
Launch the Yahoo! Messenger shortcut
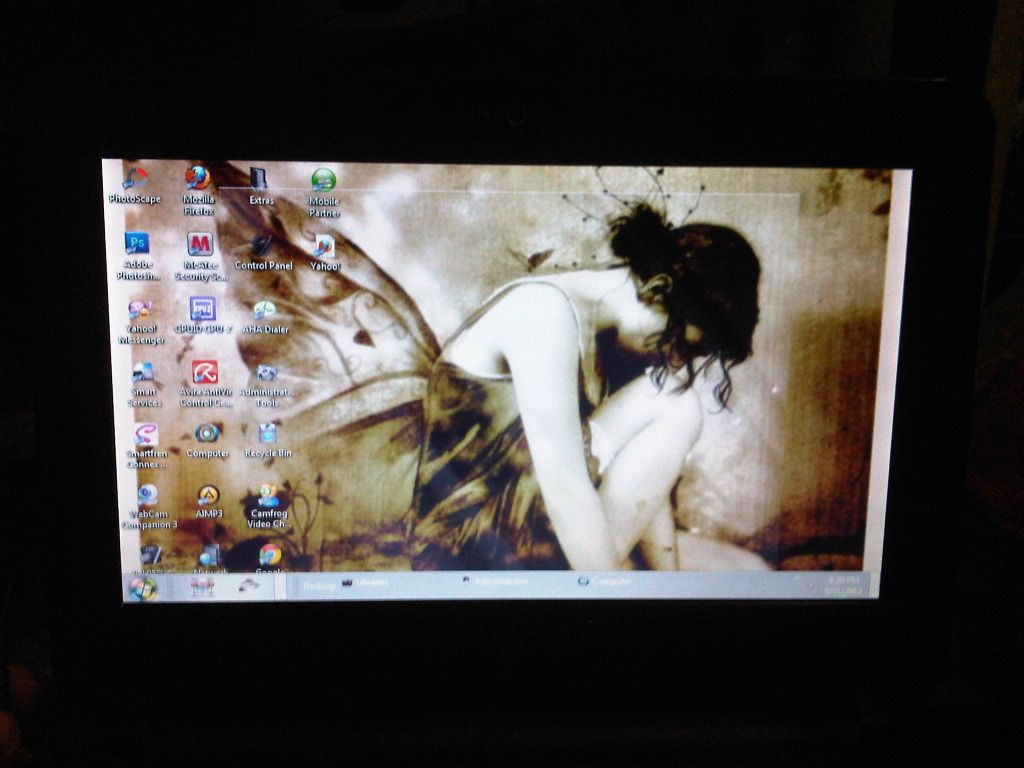pos(141,322)
